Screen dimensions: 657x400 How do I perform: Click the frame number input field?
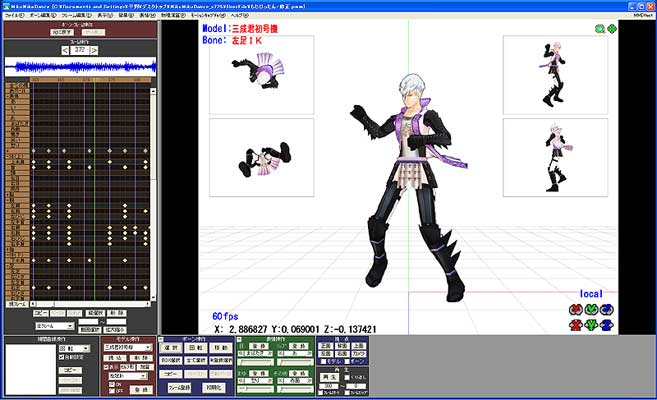[x=80, y=50]
